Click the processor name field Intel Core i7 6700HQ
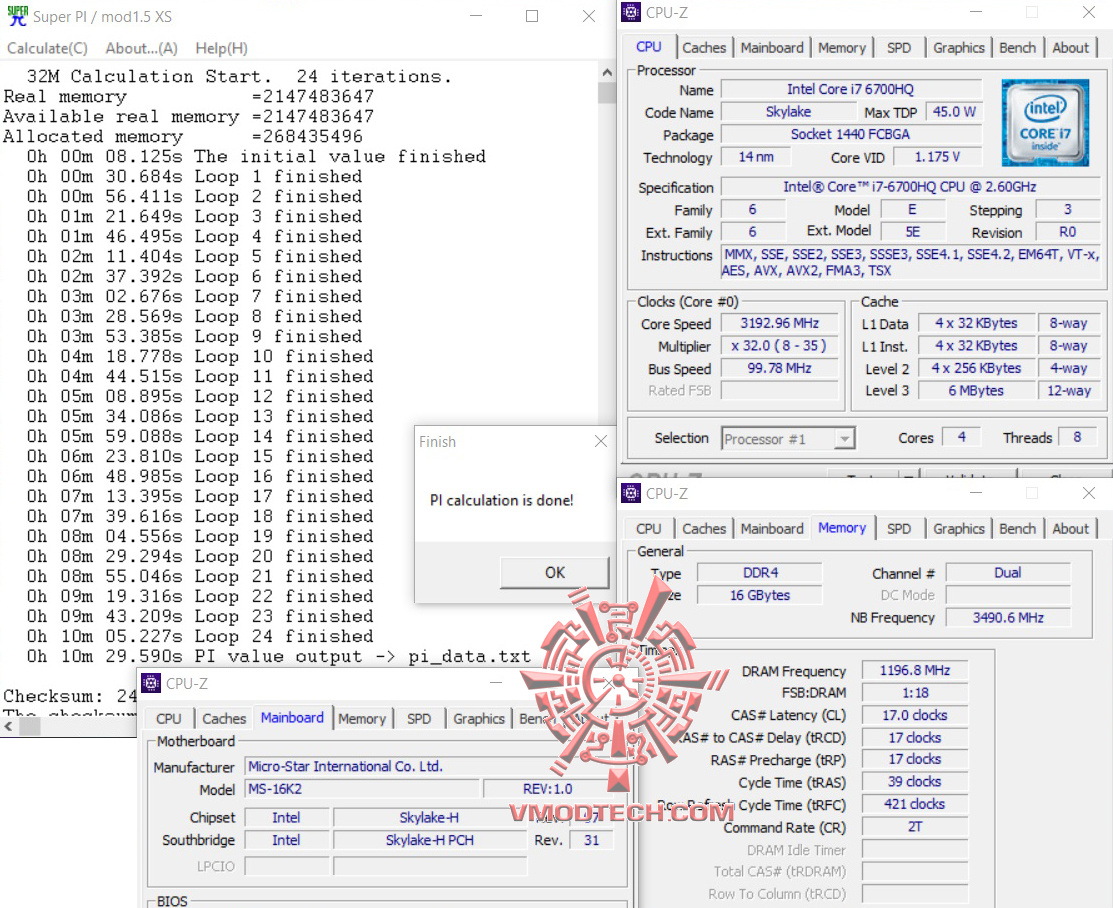1113x908 pixels. [x=851, y=89]
